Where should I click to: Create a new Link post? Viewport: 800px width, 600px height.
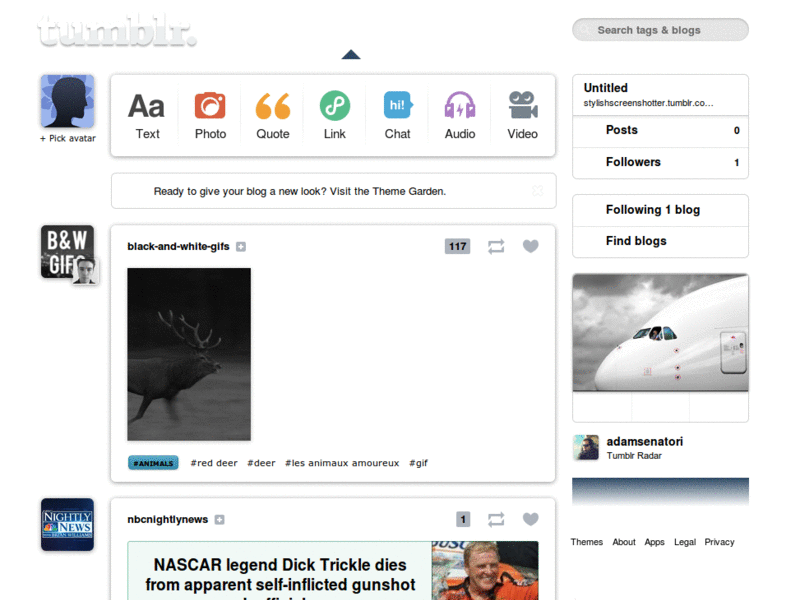pos(335,115)
